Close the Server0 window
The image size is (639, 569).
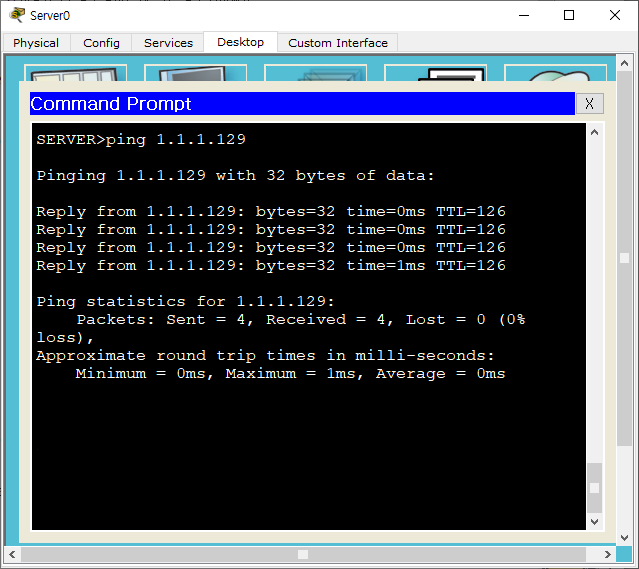[x=615, y=15]
